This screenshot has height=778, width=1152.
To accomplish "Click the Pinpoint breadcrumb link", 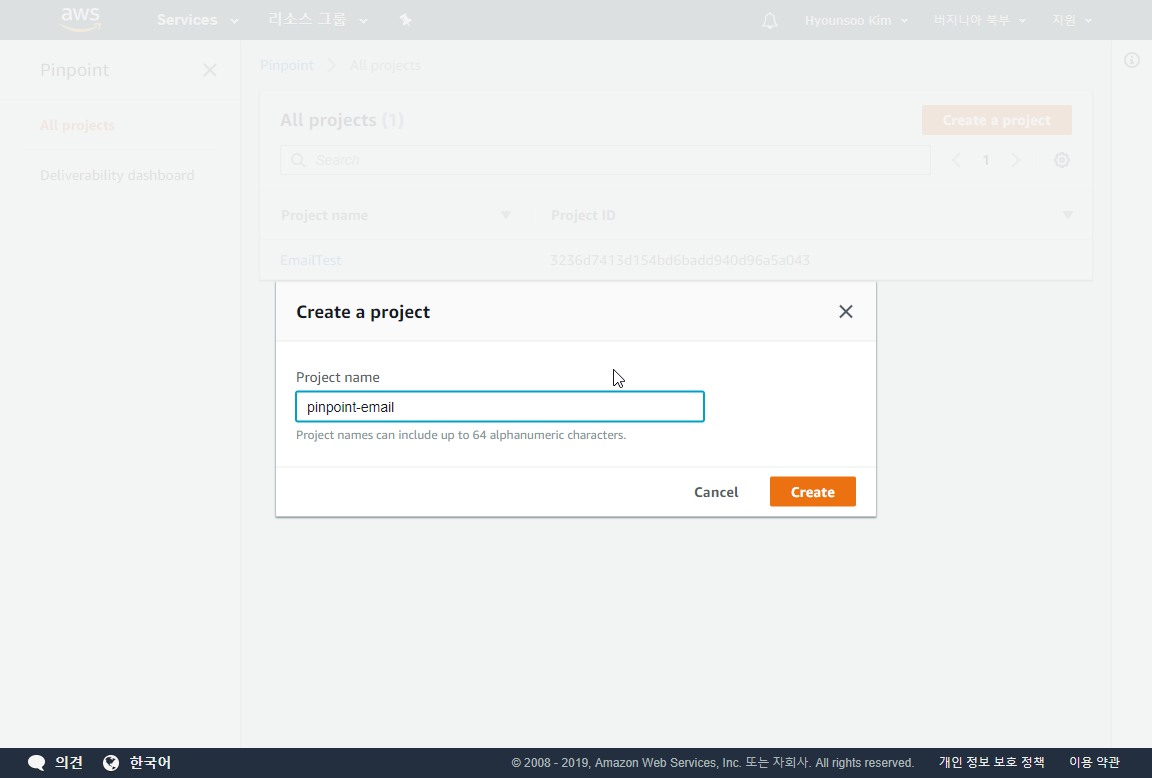I will pyautogui.click(x=287, y=65).
